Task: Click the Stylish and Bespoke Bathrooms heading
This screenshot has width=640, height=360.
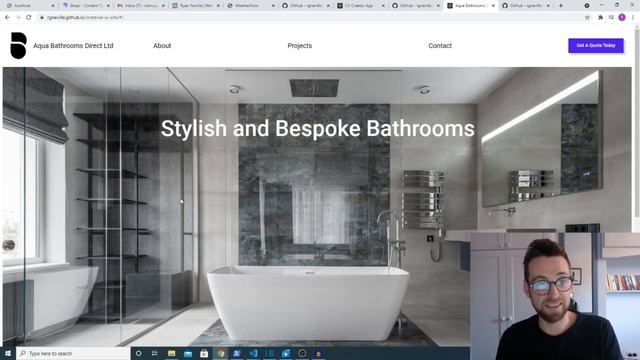Action: pyautogui.click(x=318, y=129)
